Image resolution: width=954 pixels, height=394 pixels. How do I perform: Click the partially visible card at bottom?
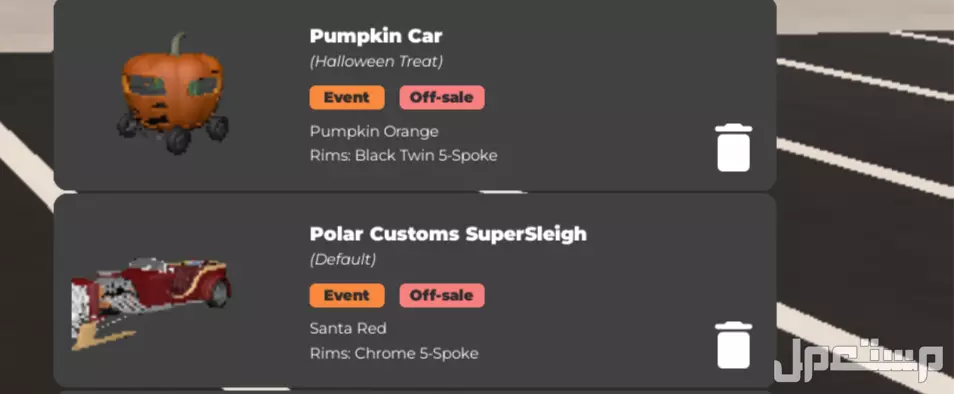pyautogui.click(x=415, y=392)
